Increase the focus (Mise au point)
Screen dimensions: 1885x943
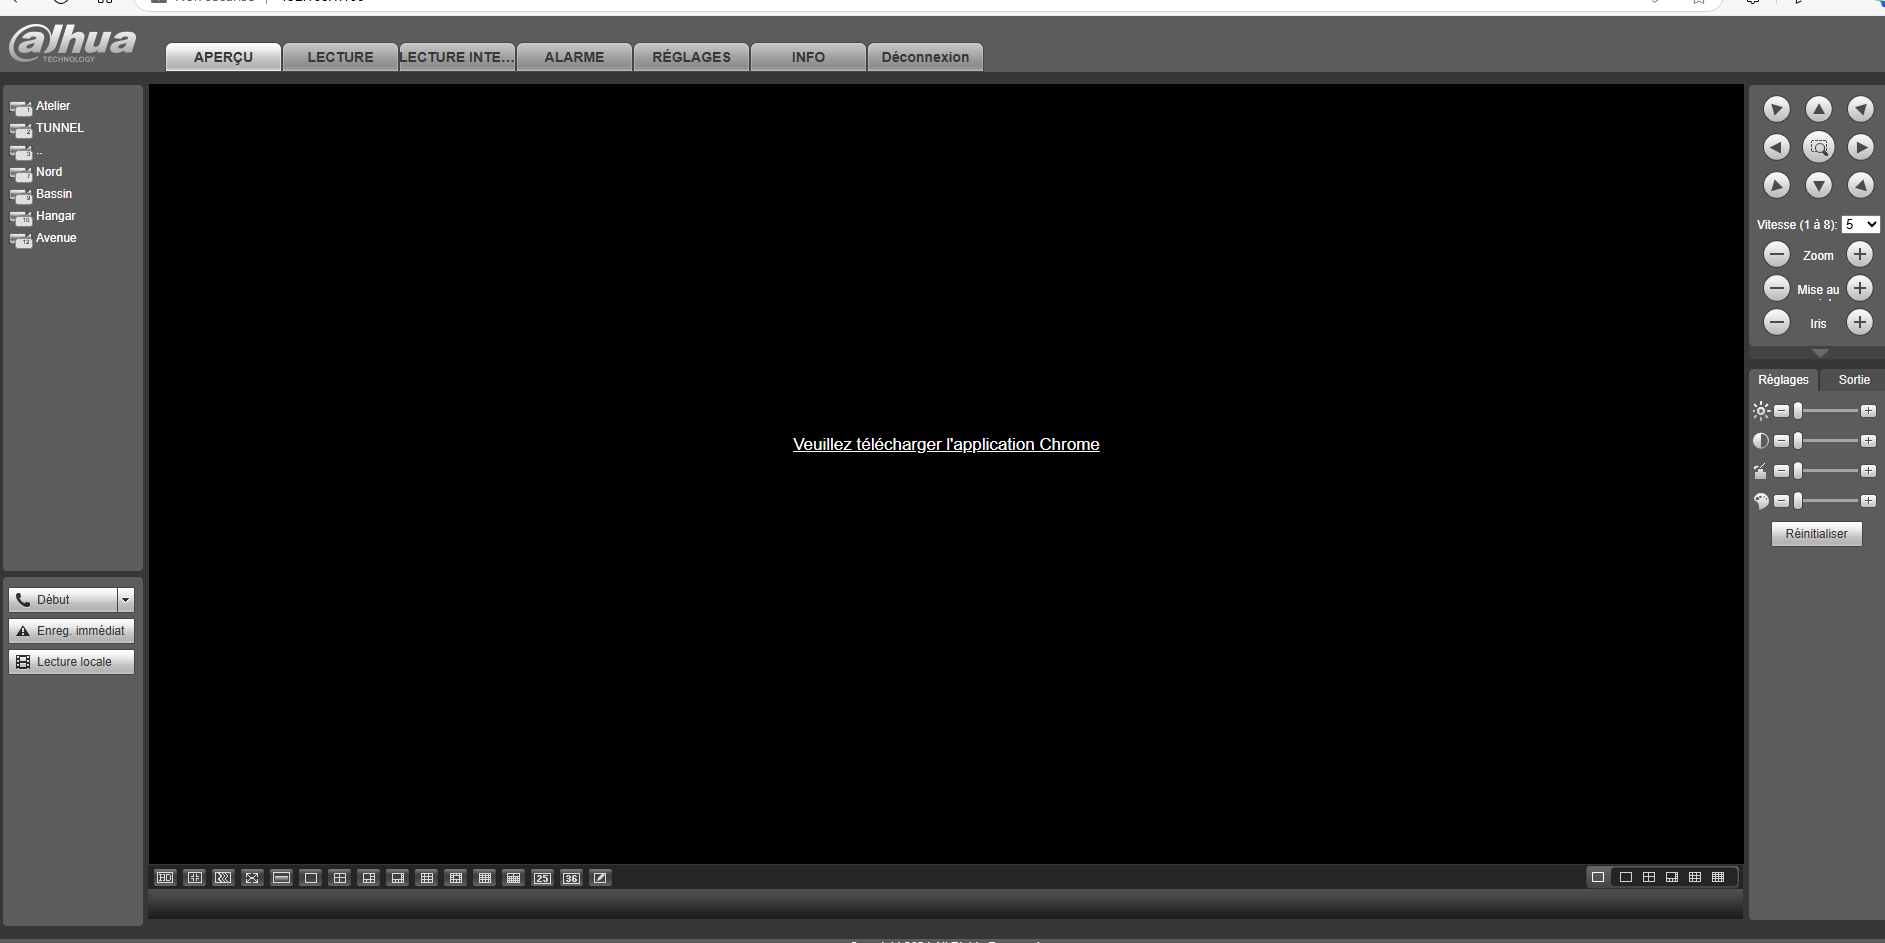[x=1859, y=288]
